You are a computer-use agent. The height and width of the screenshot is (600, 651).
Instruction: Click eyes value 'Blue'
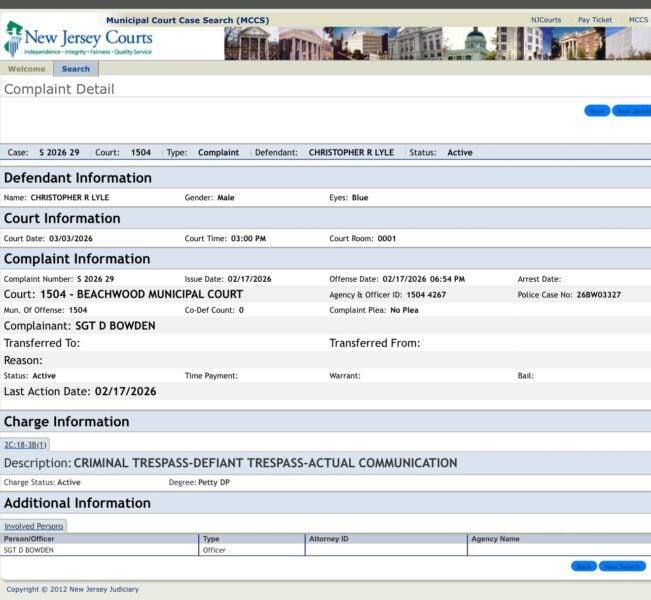click(360, 198)
